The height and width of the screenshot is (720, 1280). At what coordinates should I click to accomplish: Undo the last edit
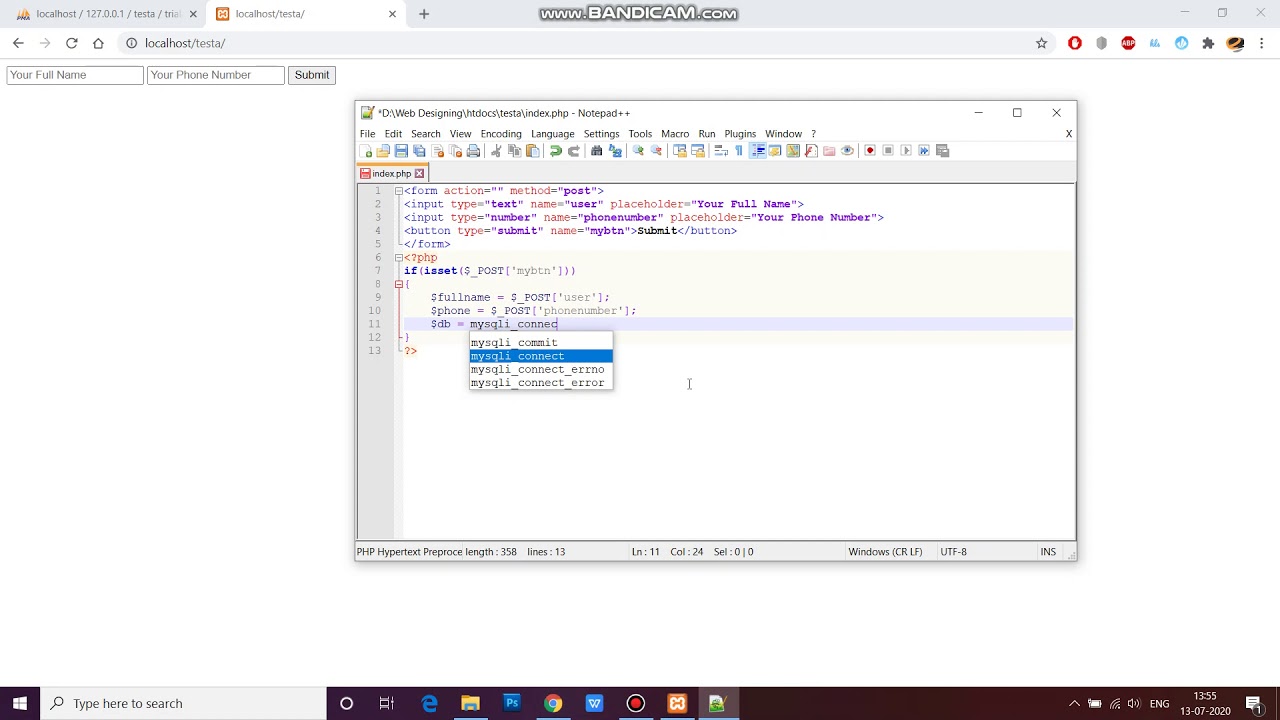point(556,151)
